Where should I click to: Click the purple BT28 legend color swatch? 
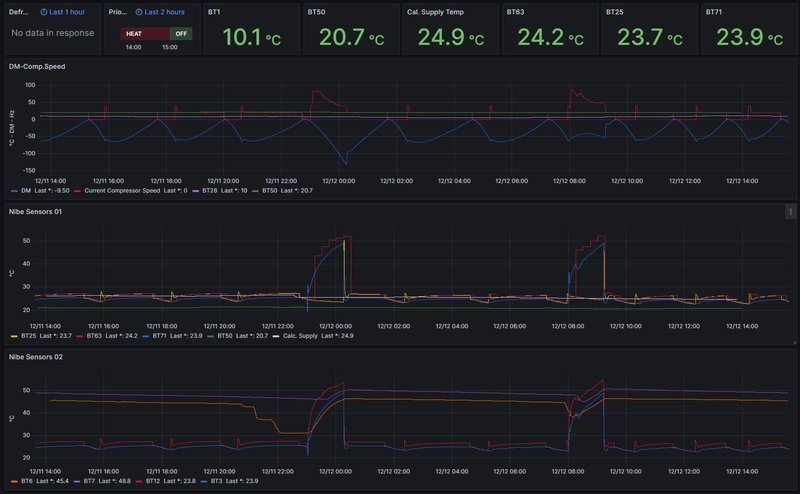click(195, 191)
